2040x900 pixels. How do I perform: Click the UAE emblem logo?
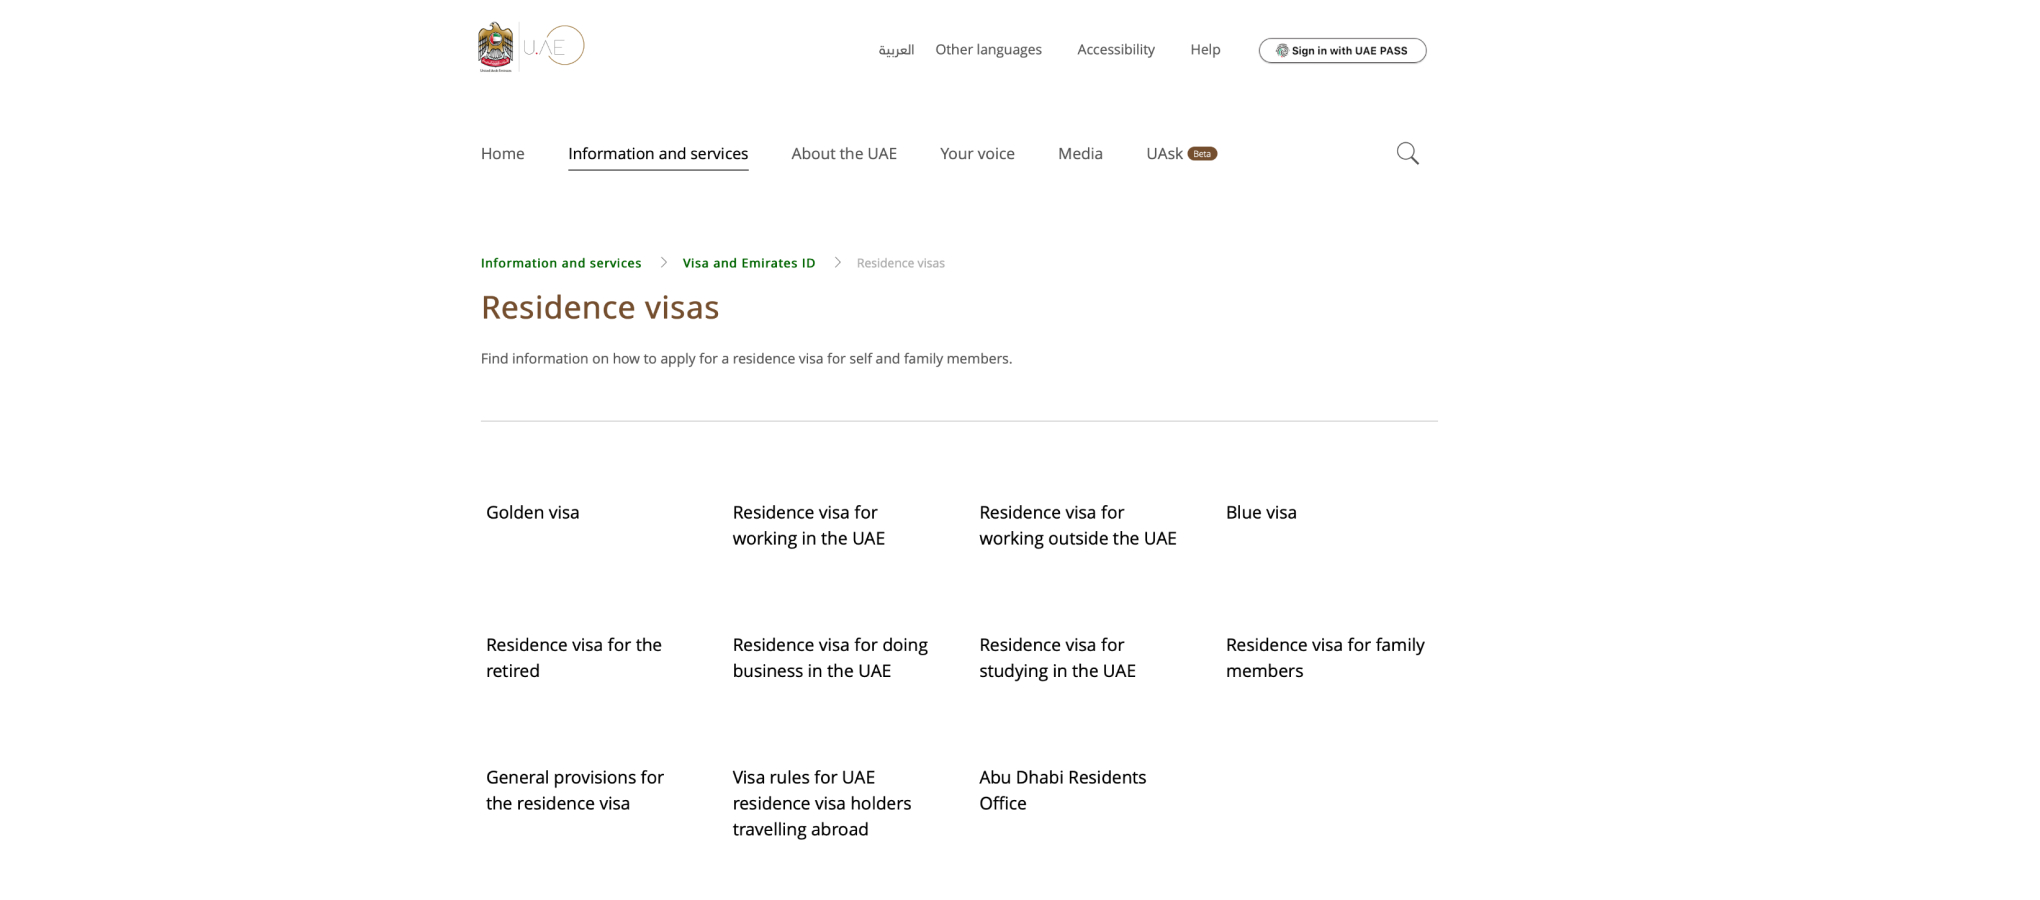tap(495, 46)
